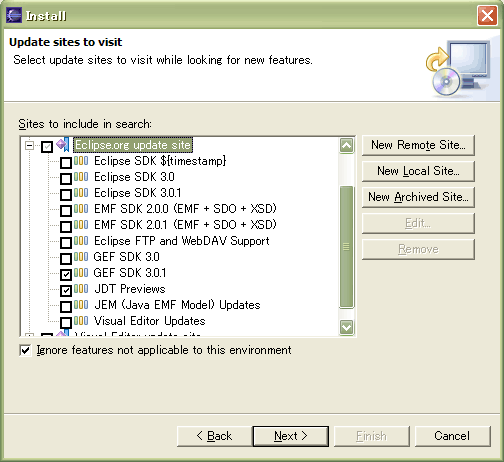The image size is (504, 462).
Task: Click the feature icon beside Visual Editor Updates
Action: coord(81,321)
